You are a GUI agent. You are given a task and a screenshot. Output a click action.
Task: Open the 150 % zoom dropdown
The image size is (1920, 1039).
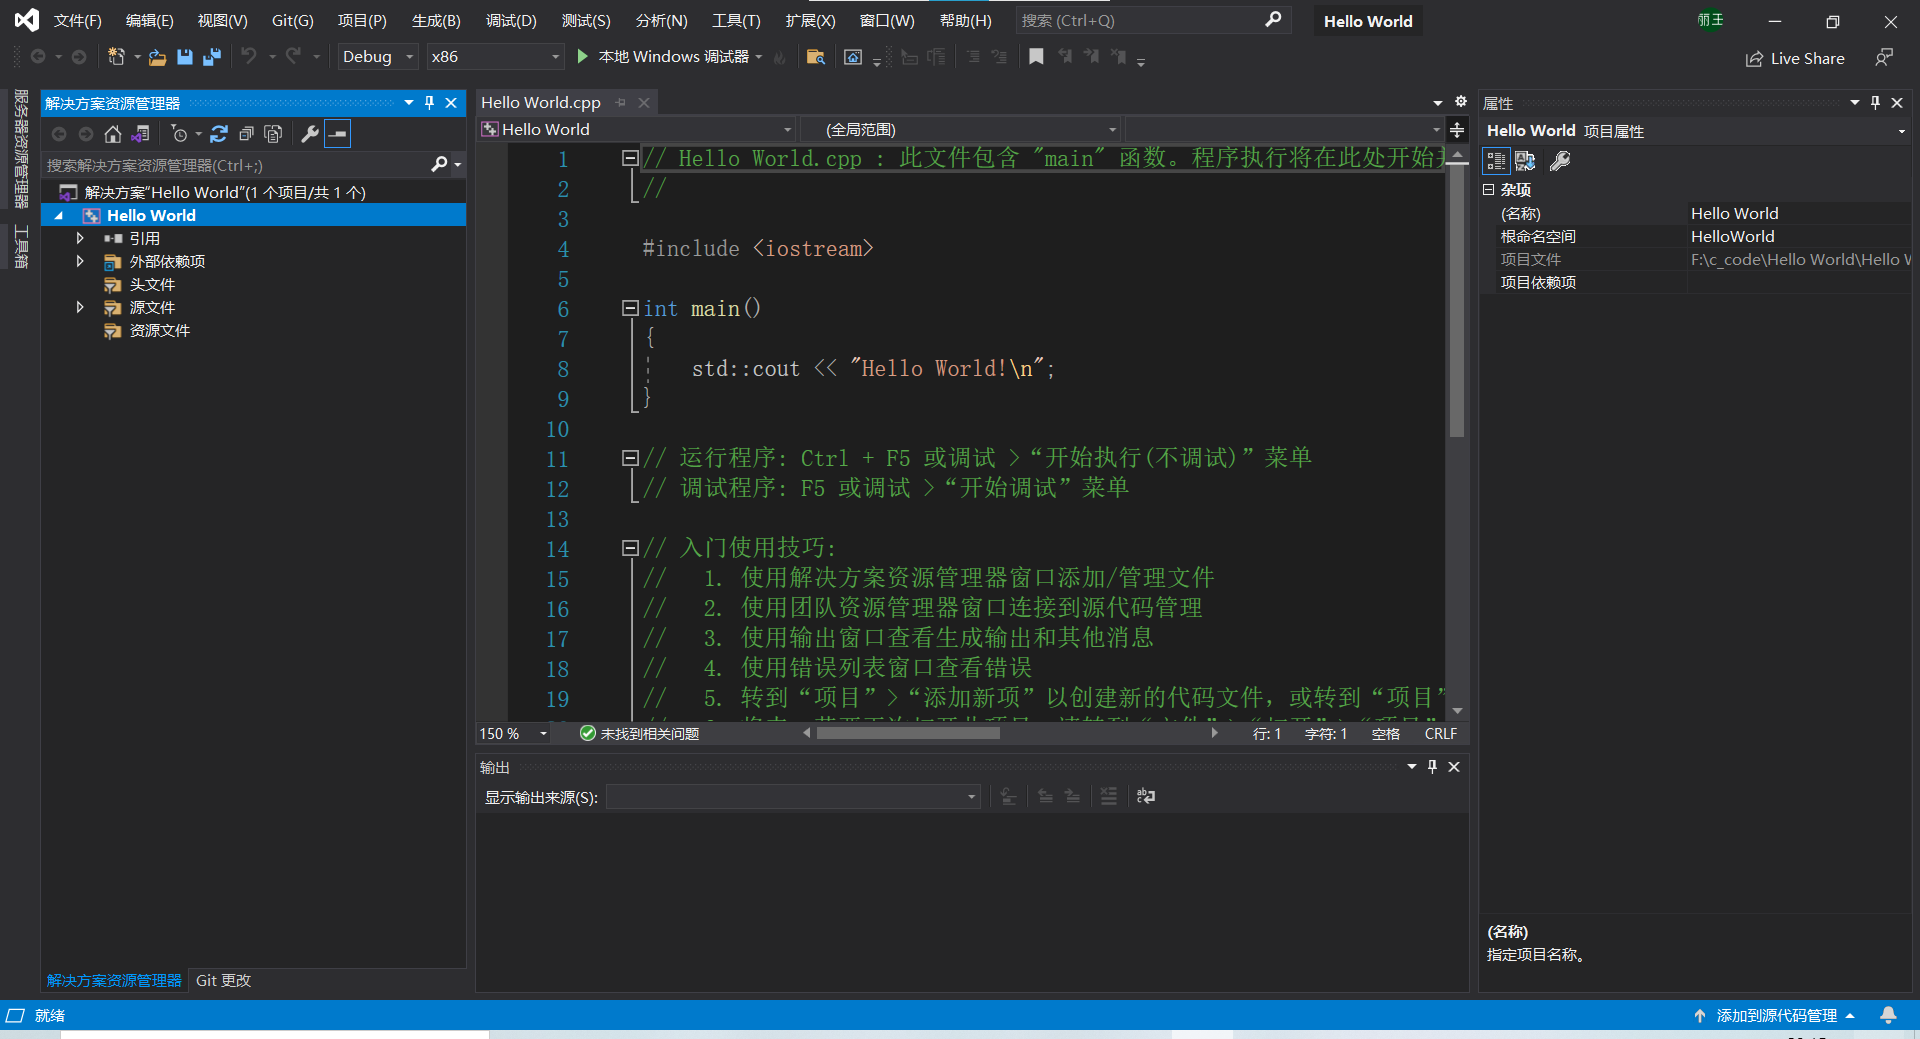point(514,733)
